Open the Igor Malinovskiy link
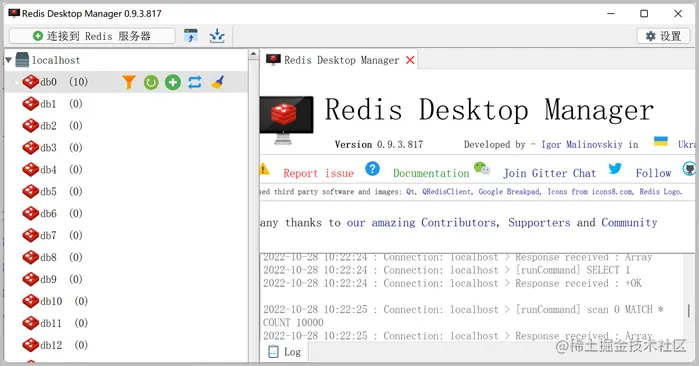The height and width of the screenshot is (366, 699). point(582,144)
